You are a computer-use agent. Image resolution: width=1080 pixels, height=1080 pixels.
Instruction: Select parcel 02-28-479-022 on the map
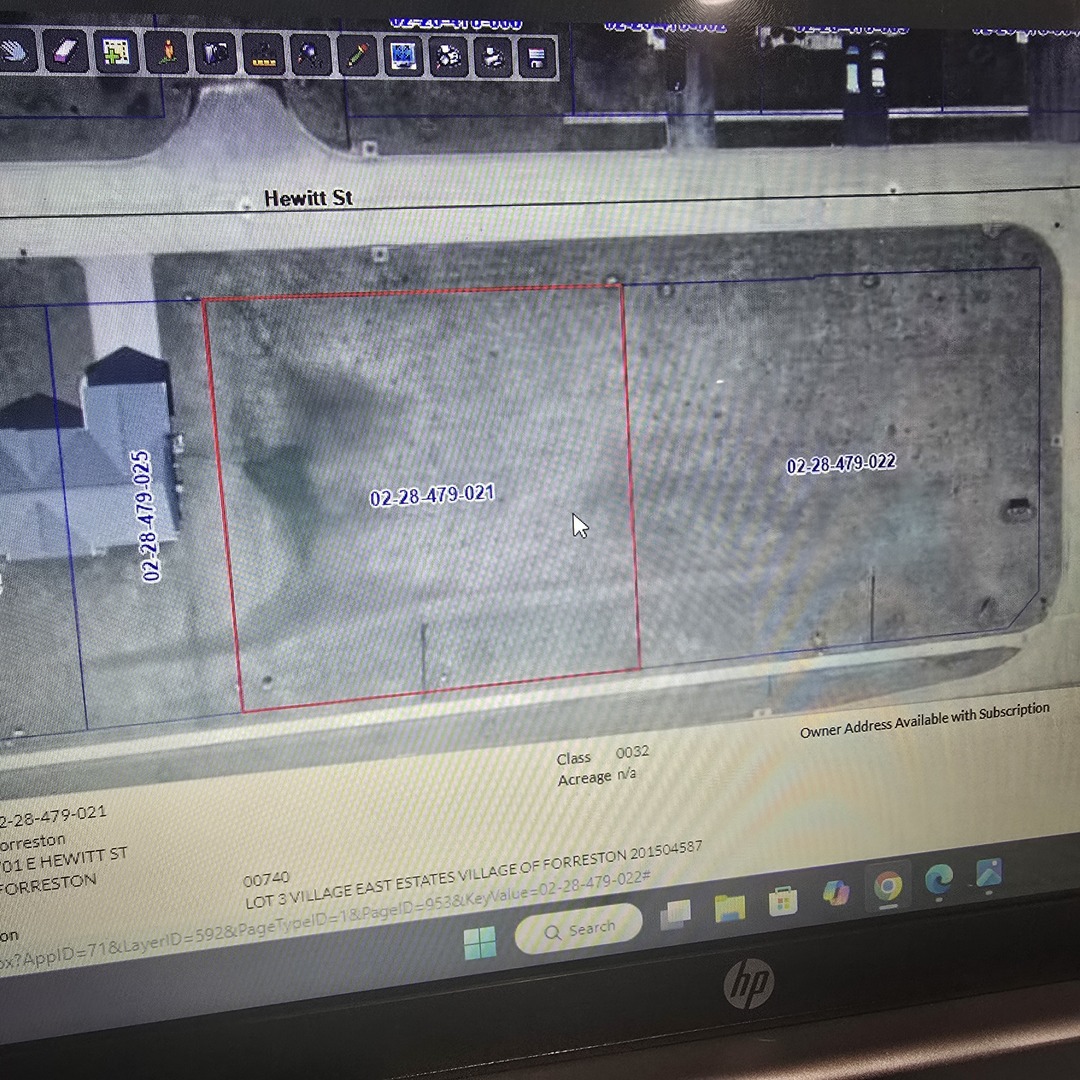(840, 463)
